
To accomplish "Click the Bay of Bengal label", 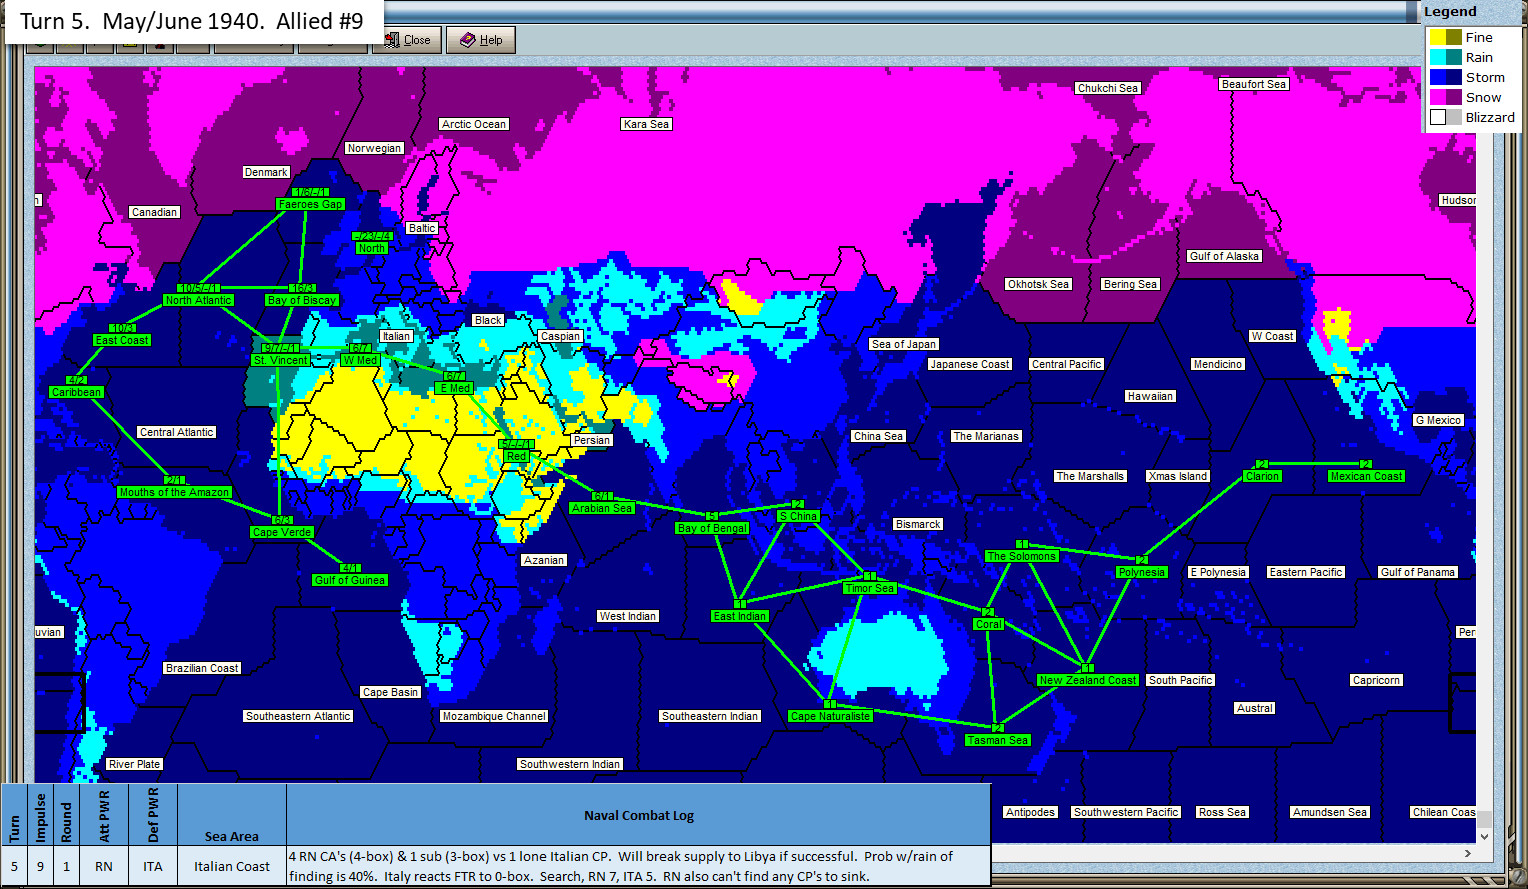I will pos(712,528).
